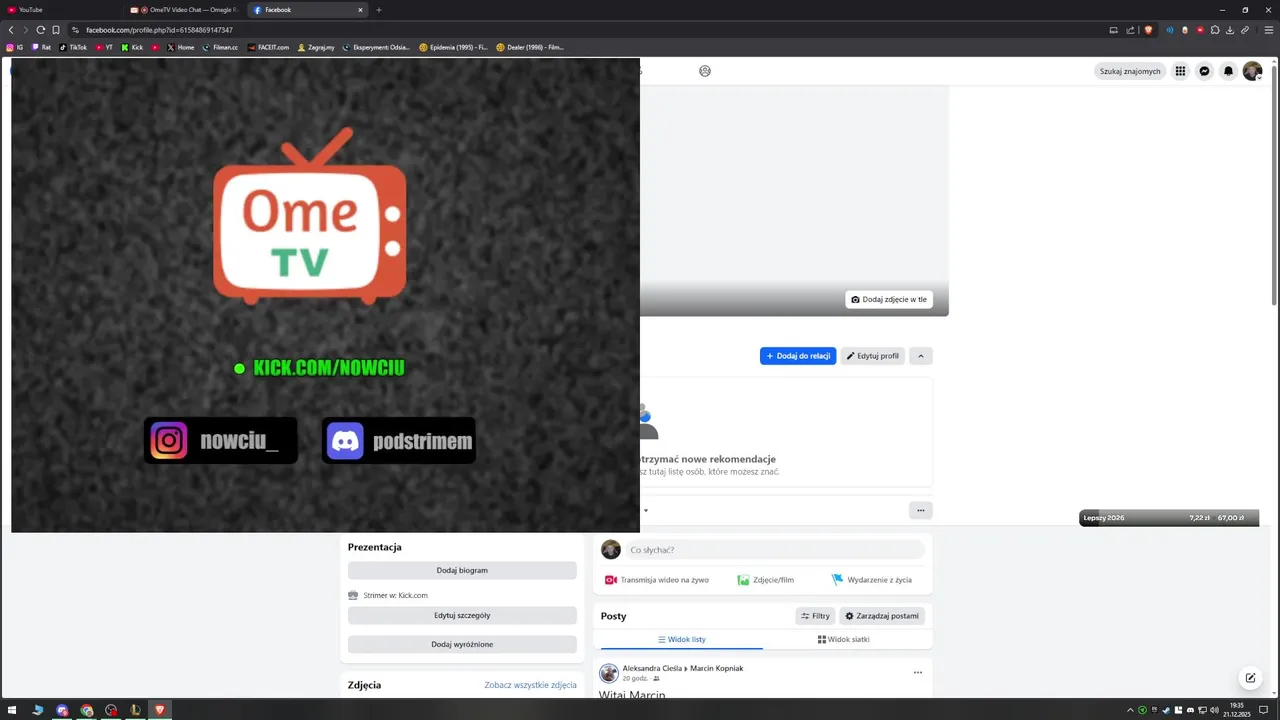Open a new browser tab
The width and height of the screenshot is (1280, 720).
pos(379,10)
